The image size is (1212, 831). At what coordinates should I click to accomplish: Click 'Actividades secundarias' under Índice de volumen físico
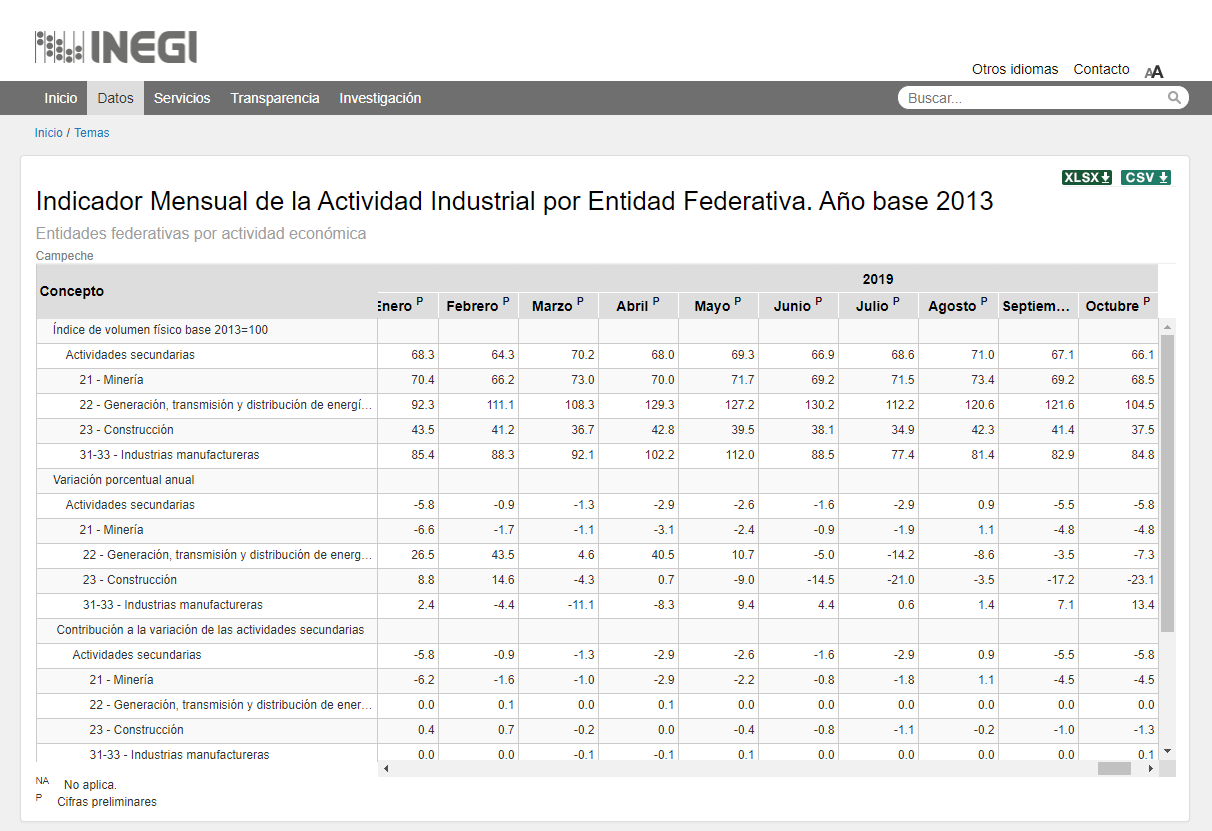click(130, 355)
